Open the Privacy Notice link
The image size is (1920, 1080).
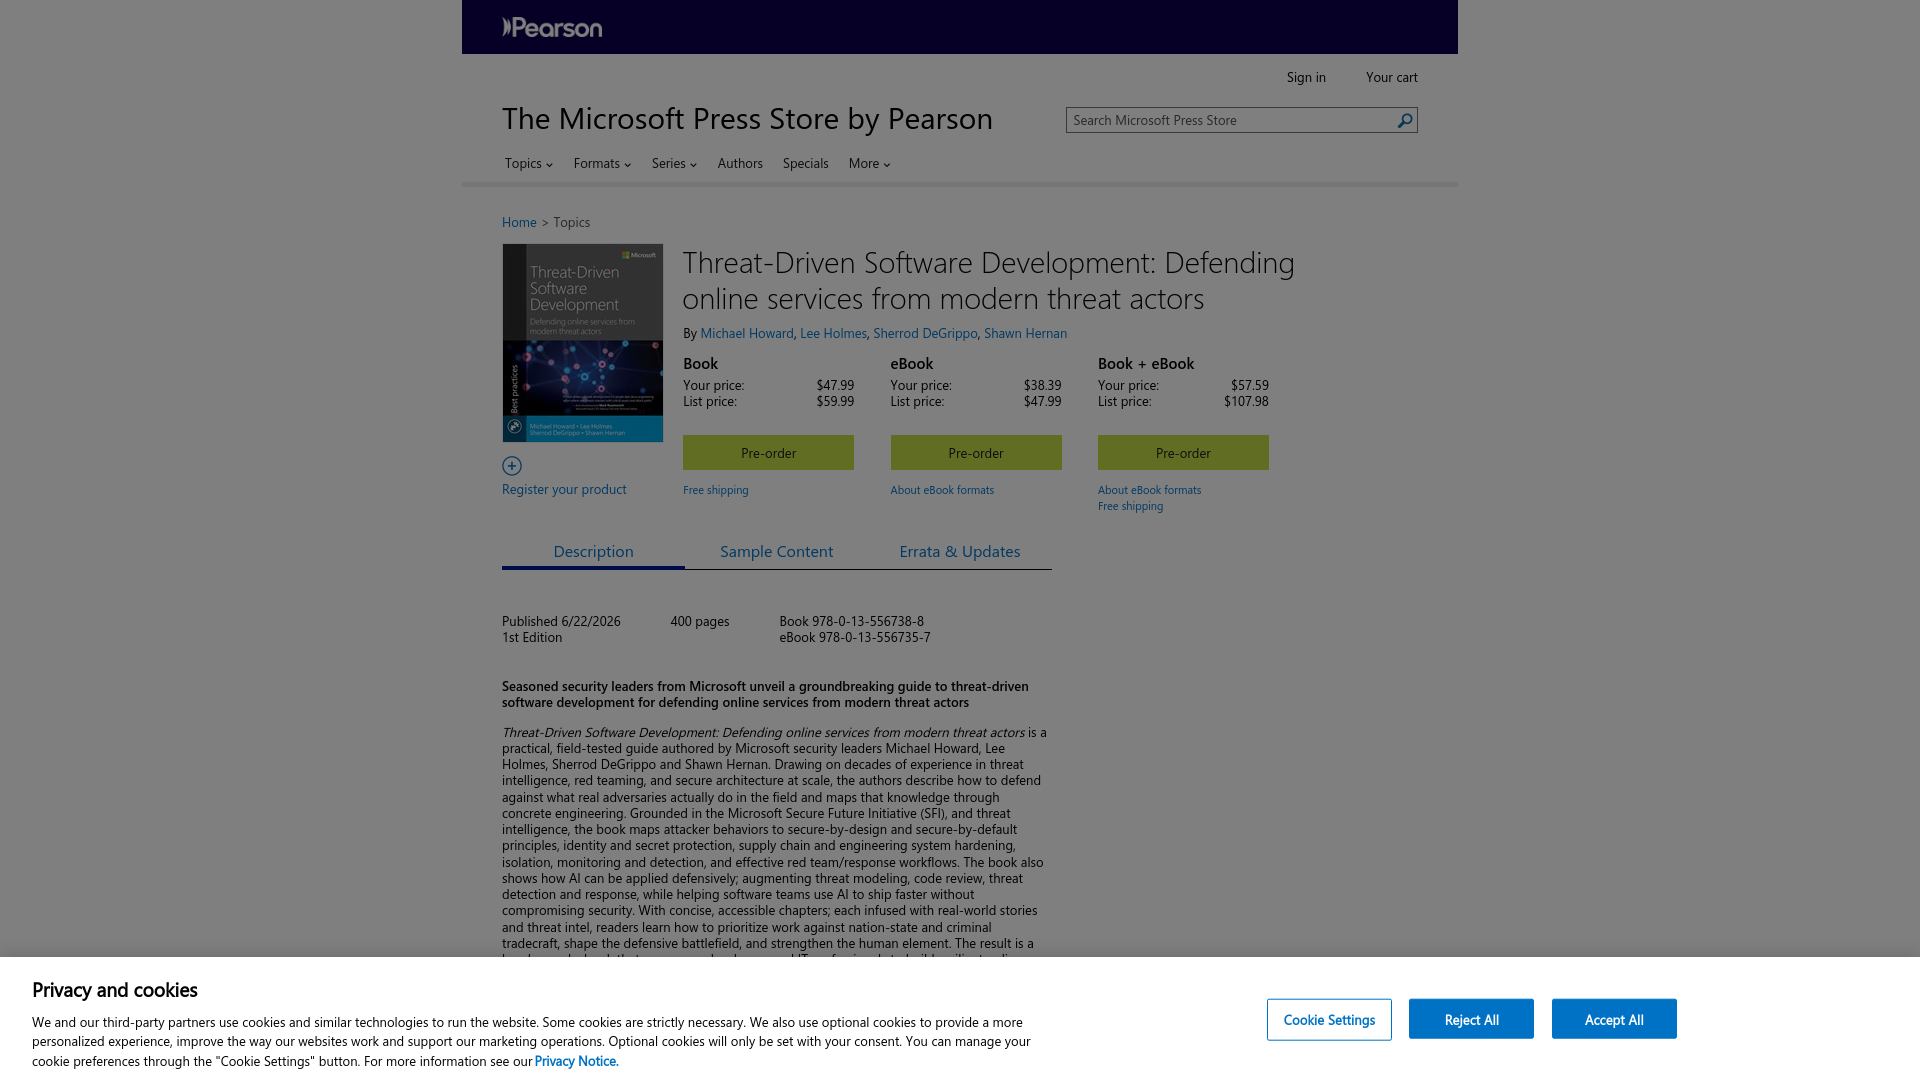pyautogui.click(x=576, y=1061)
